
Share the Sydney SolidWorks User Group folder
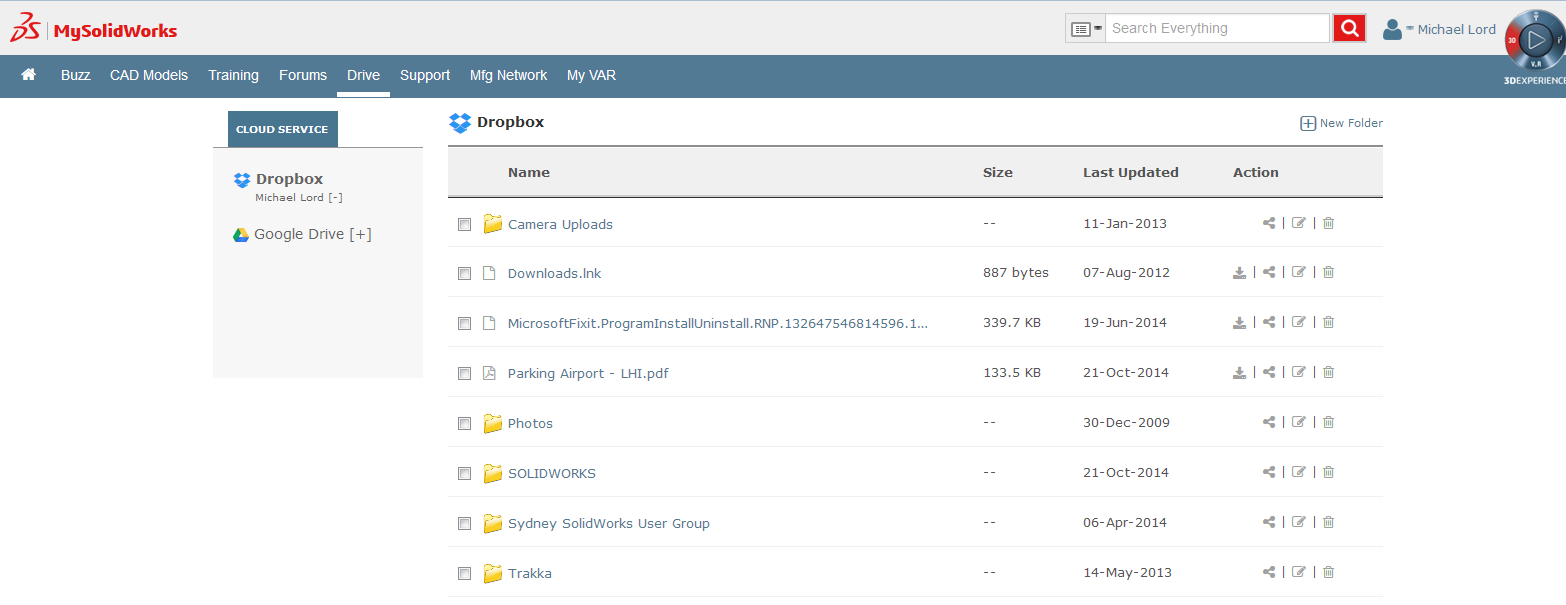point(1269,522)
